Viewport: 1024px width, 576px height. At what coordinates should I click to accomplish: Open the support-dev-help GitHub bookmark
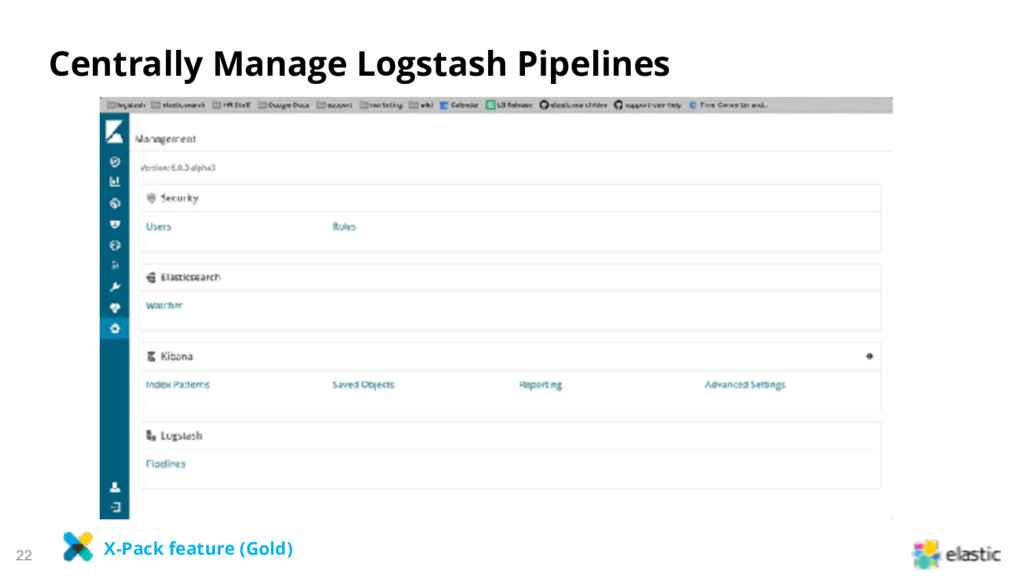pos(648,105)
